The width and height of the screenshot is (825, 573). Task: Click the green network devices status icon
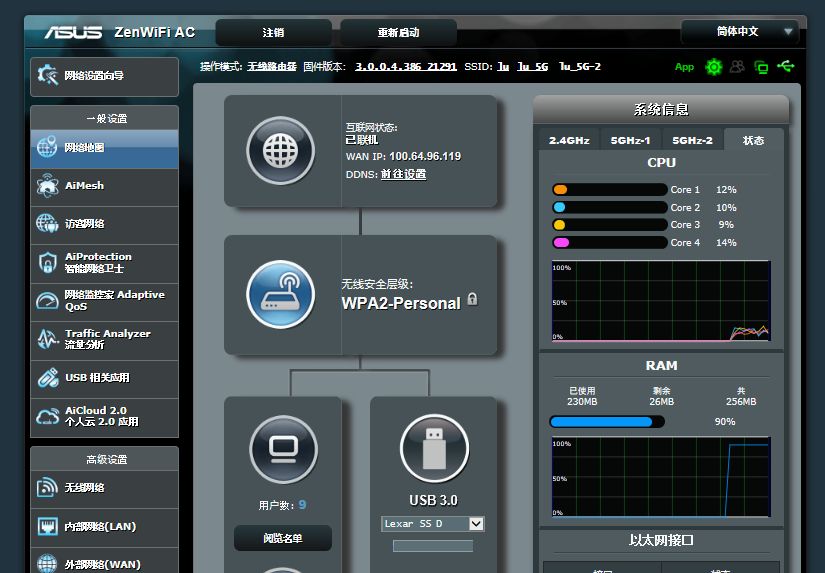point(761,67)
